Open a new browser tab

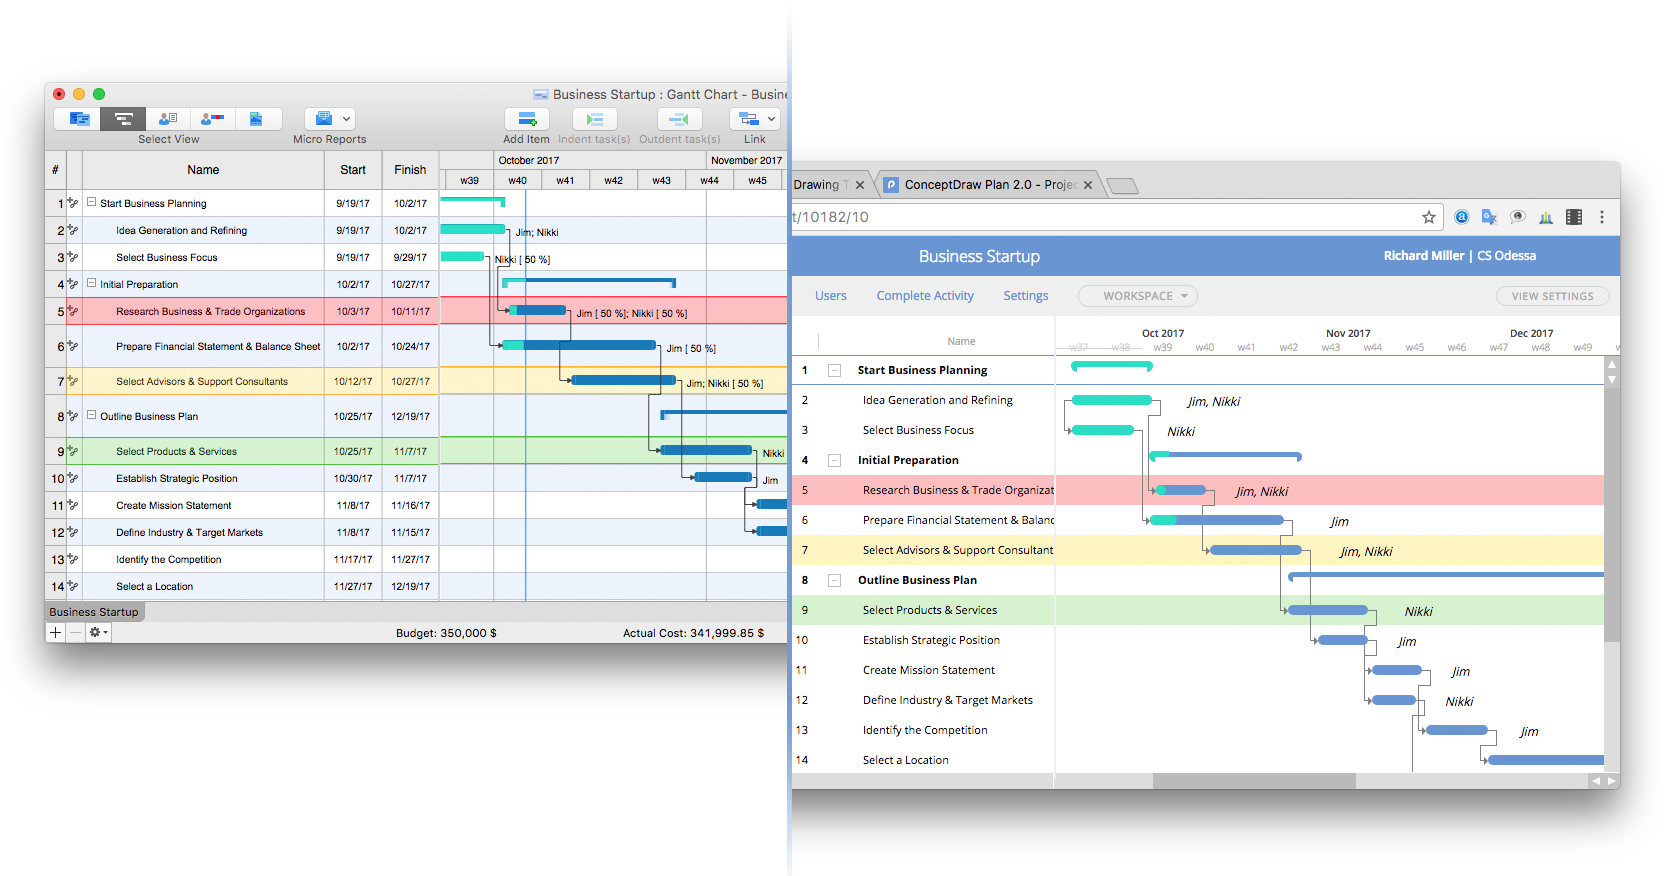(1123, 185)
